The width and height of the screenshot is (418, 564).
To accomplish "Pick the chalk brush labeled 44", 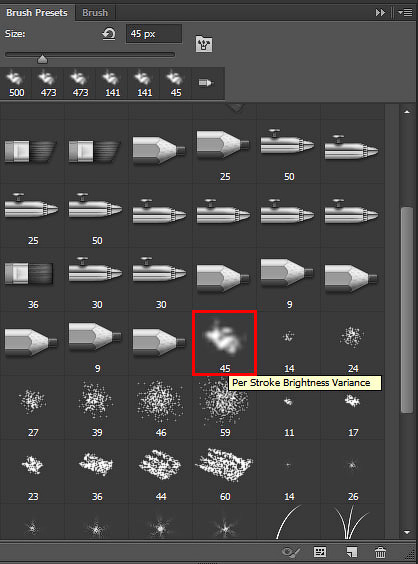I will pyautogui.click(x=161, y=471).
